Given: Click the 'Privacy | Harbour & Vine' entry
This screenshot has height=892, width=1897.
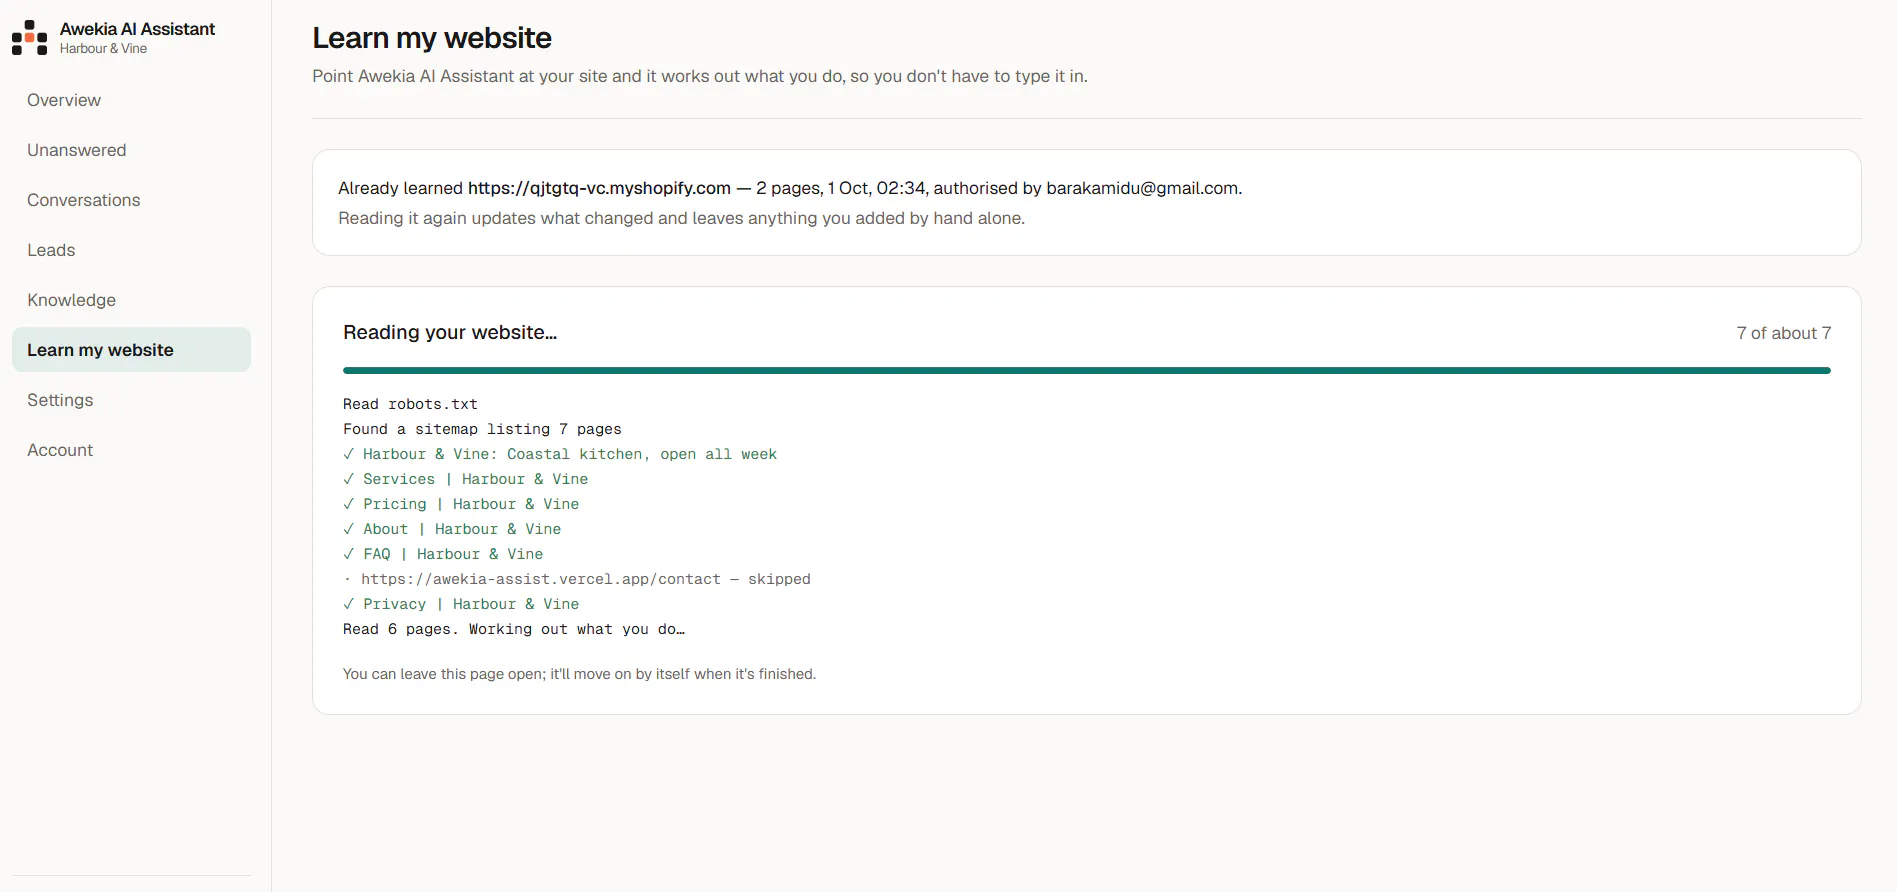Looking at the screenshot, I should click(461, 604).
